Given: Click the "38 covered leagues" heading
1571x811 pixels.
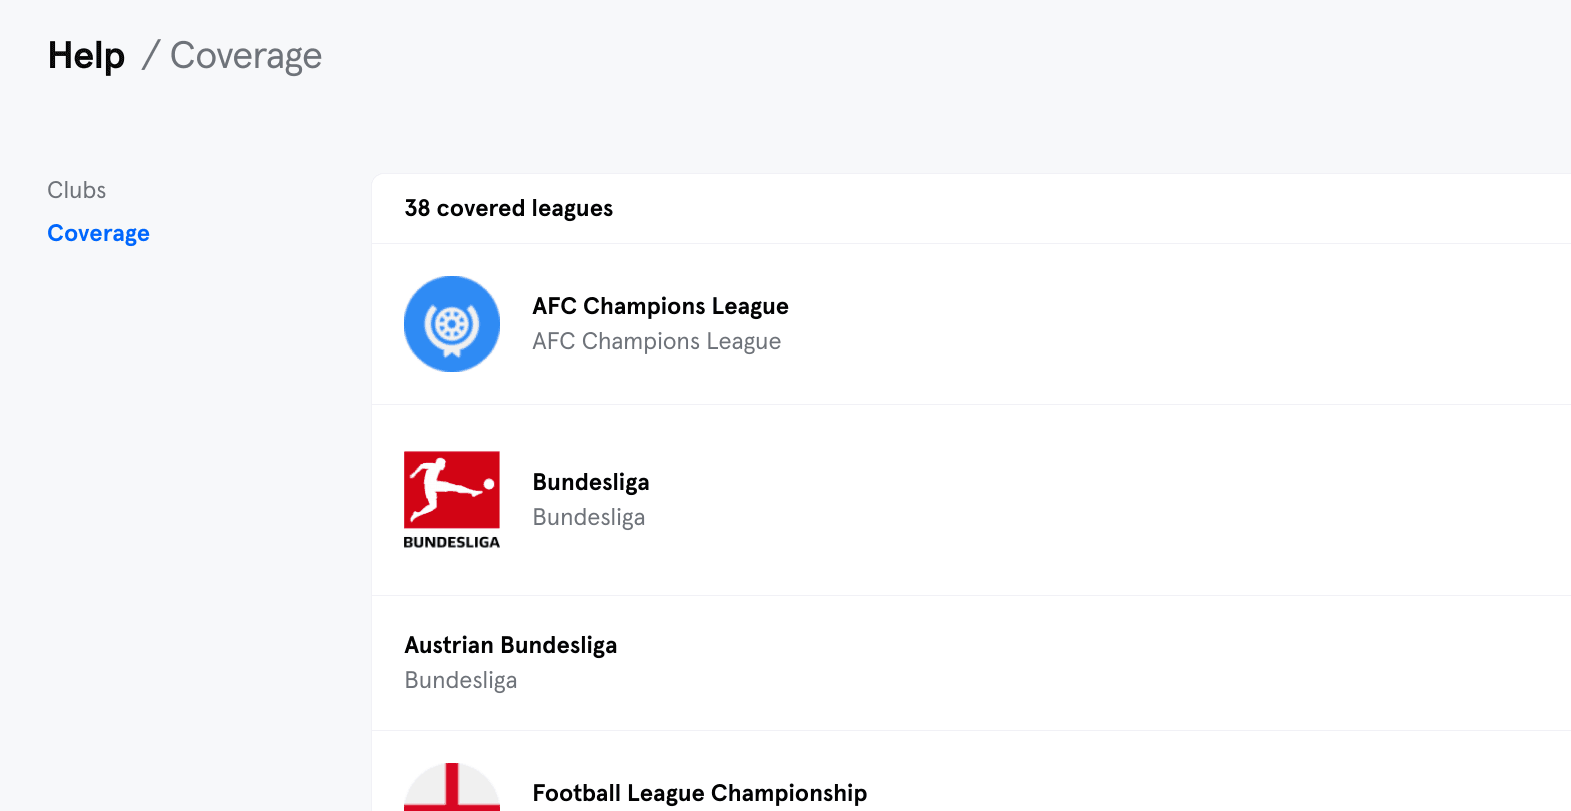Looking at the screenshot, I should coord(509,208).
